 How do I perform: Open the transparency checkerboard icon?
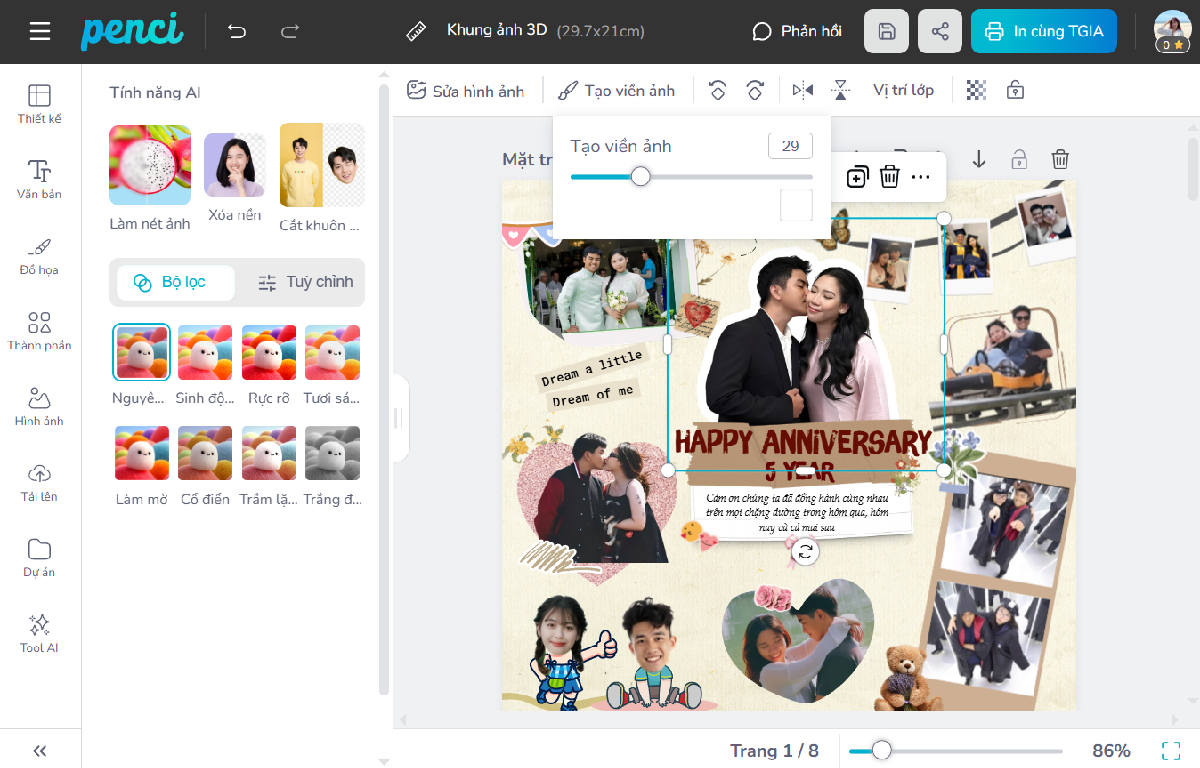[x=976, y=91]
